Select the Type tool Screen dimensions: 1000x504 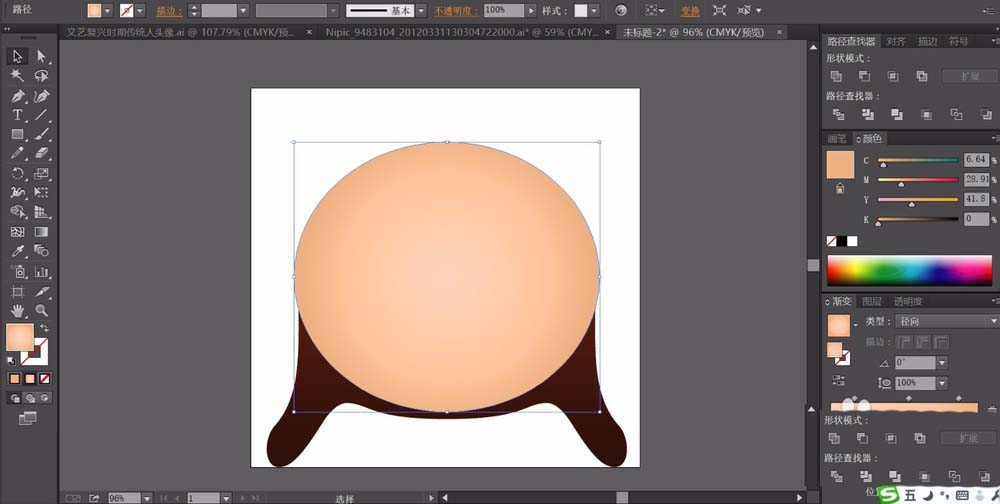pos(18,115)
